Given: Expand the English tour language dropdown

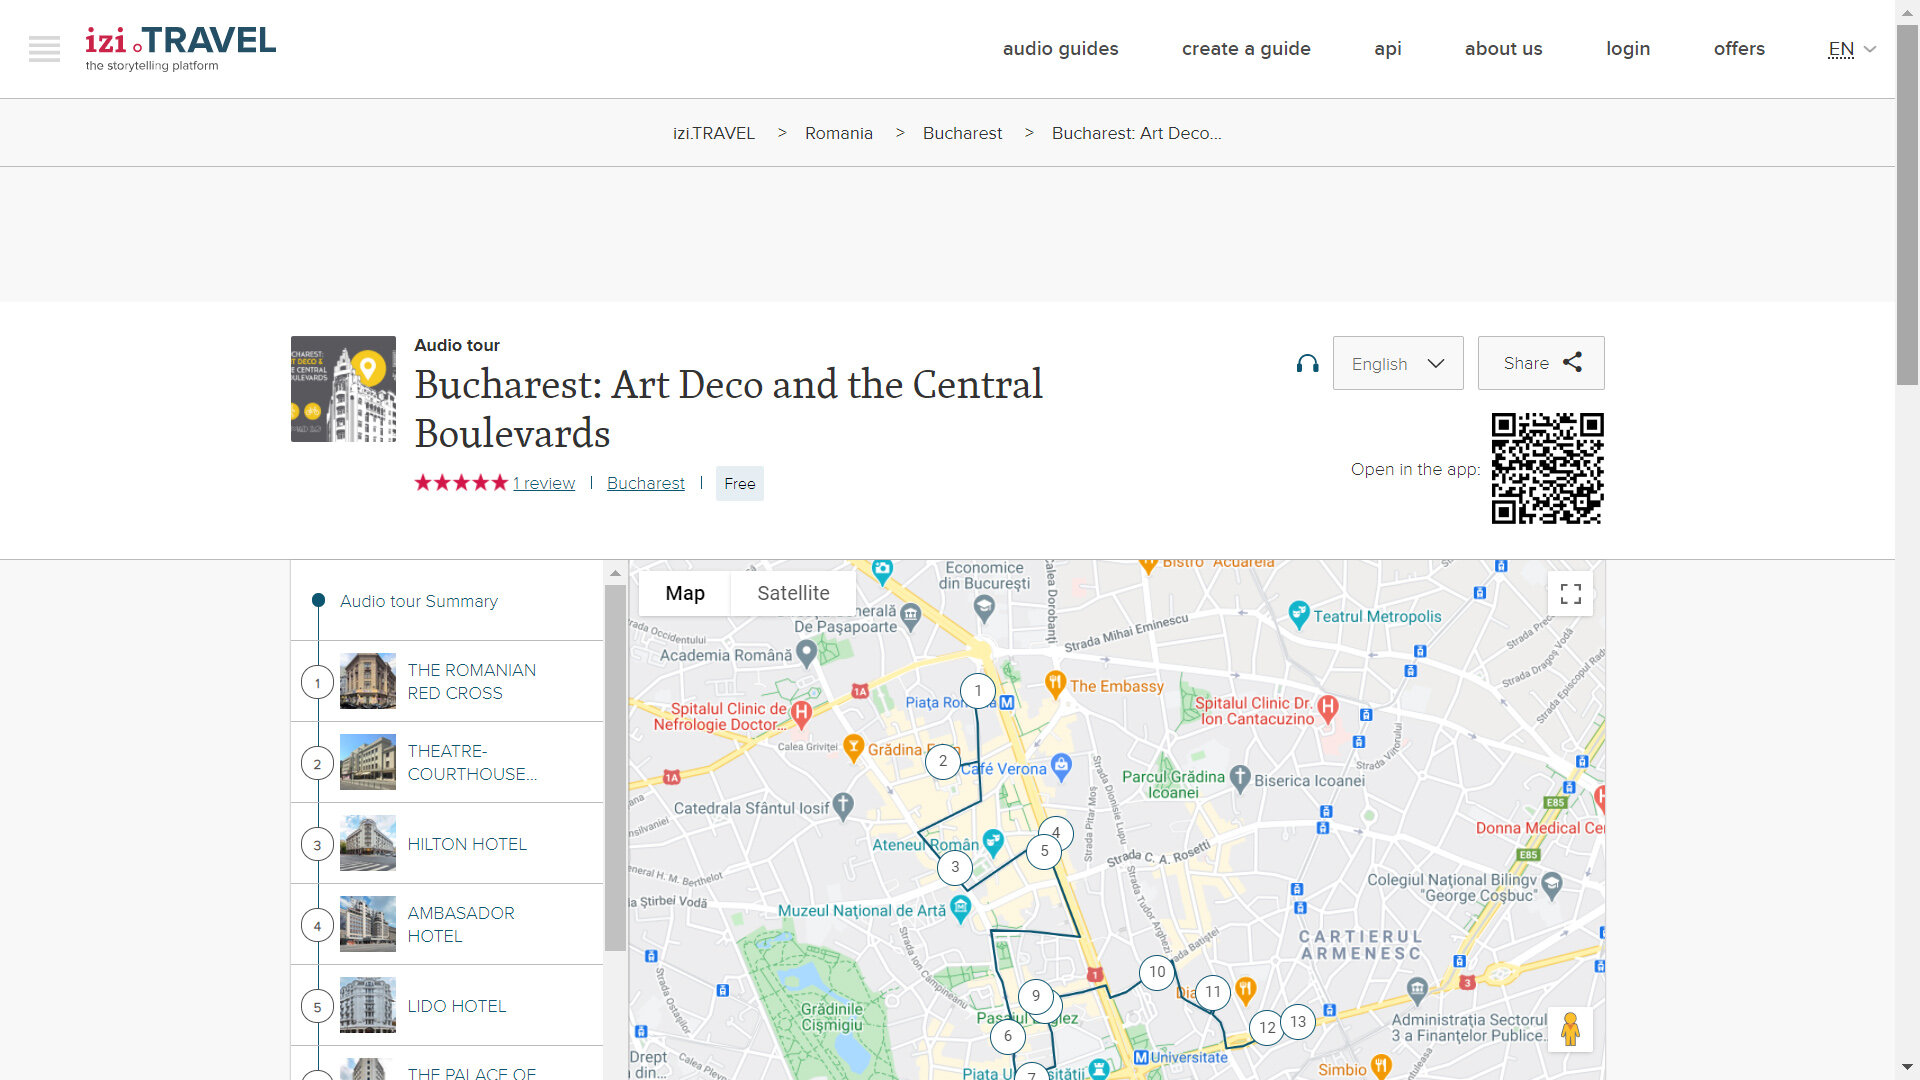Looking at the screenshot, I should [x=1398, y=363].
